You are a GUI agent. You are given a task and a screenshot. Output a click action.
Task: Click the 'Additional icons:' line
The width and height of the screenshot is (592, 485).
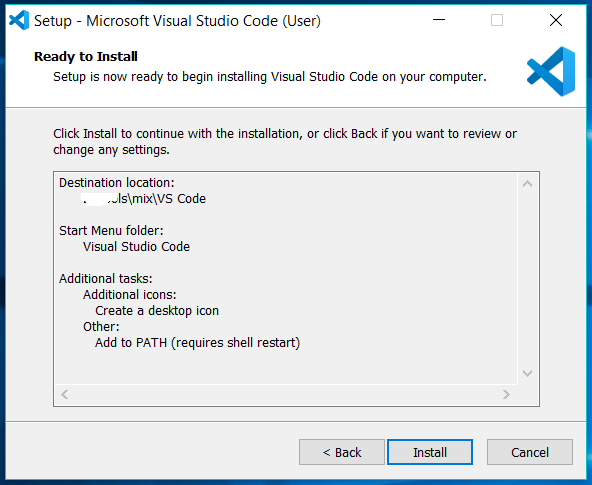click(130, 294)
